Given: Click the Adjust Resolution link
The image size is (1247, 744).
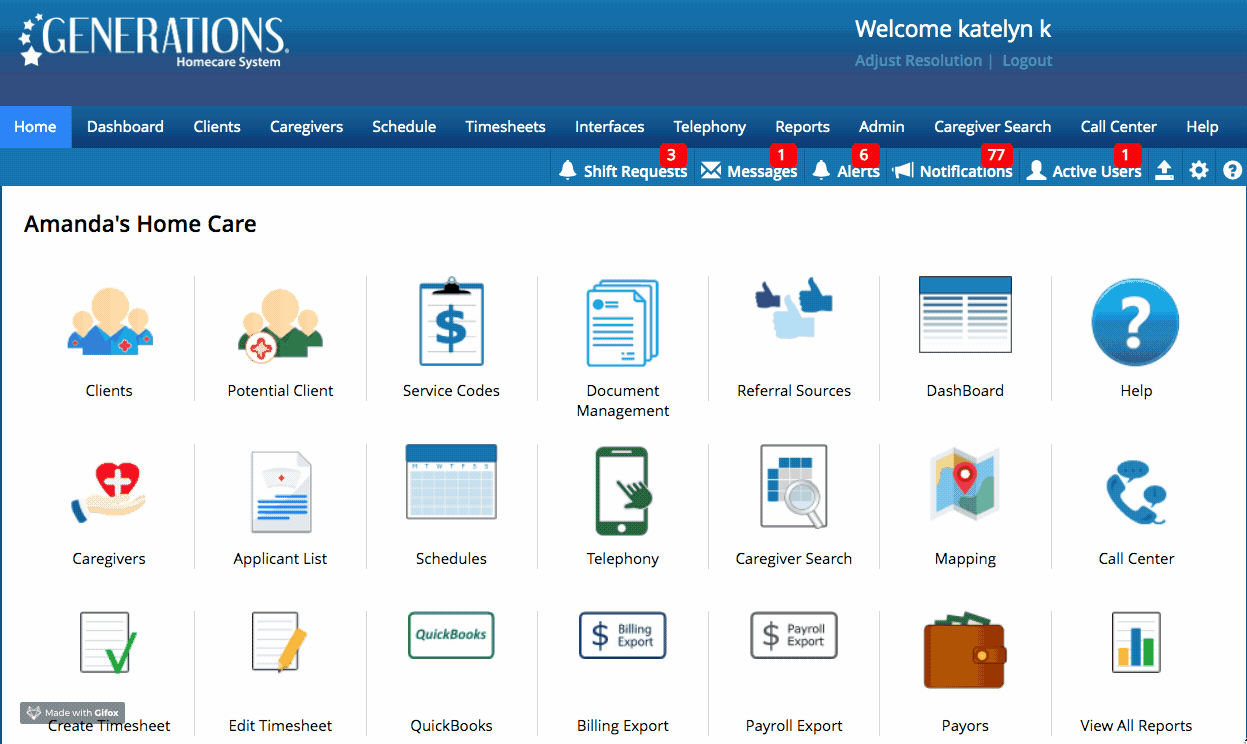Looking at the screenshot, I should (918, 61).
